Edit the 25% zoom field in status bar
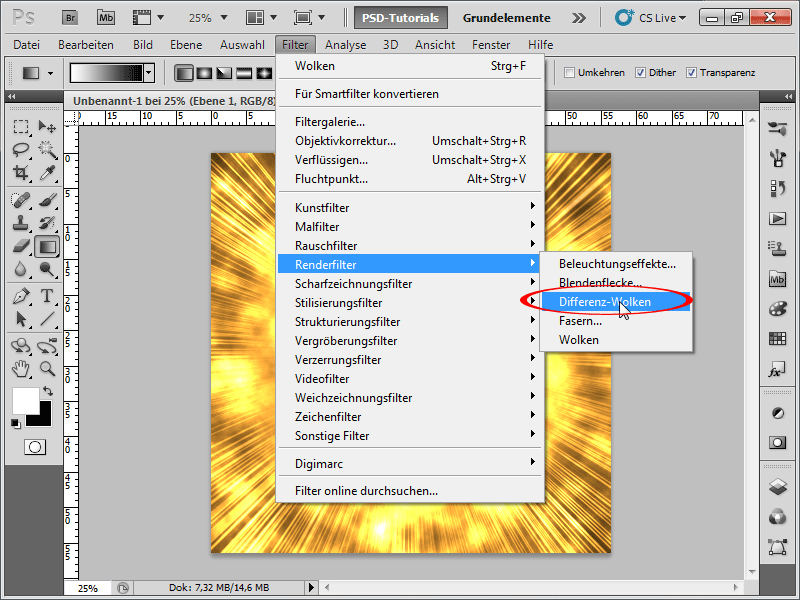The height and width of the screenshot is (600, 800). (x=88, y=588)
